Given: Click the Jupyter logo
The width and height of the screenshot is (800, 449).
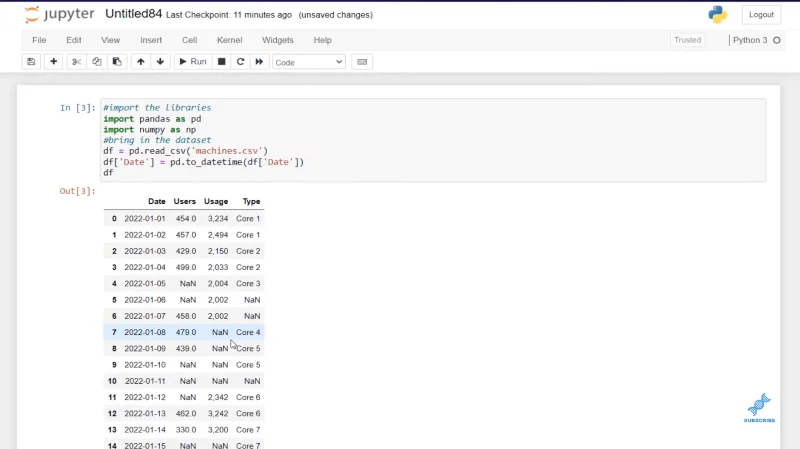Looking at the screenshot, I should (x=59, y=14).
